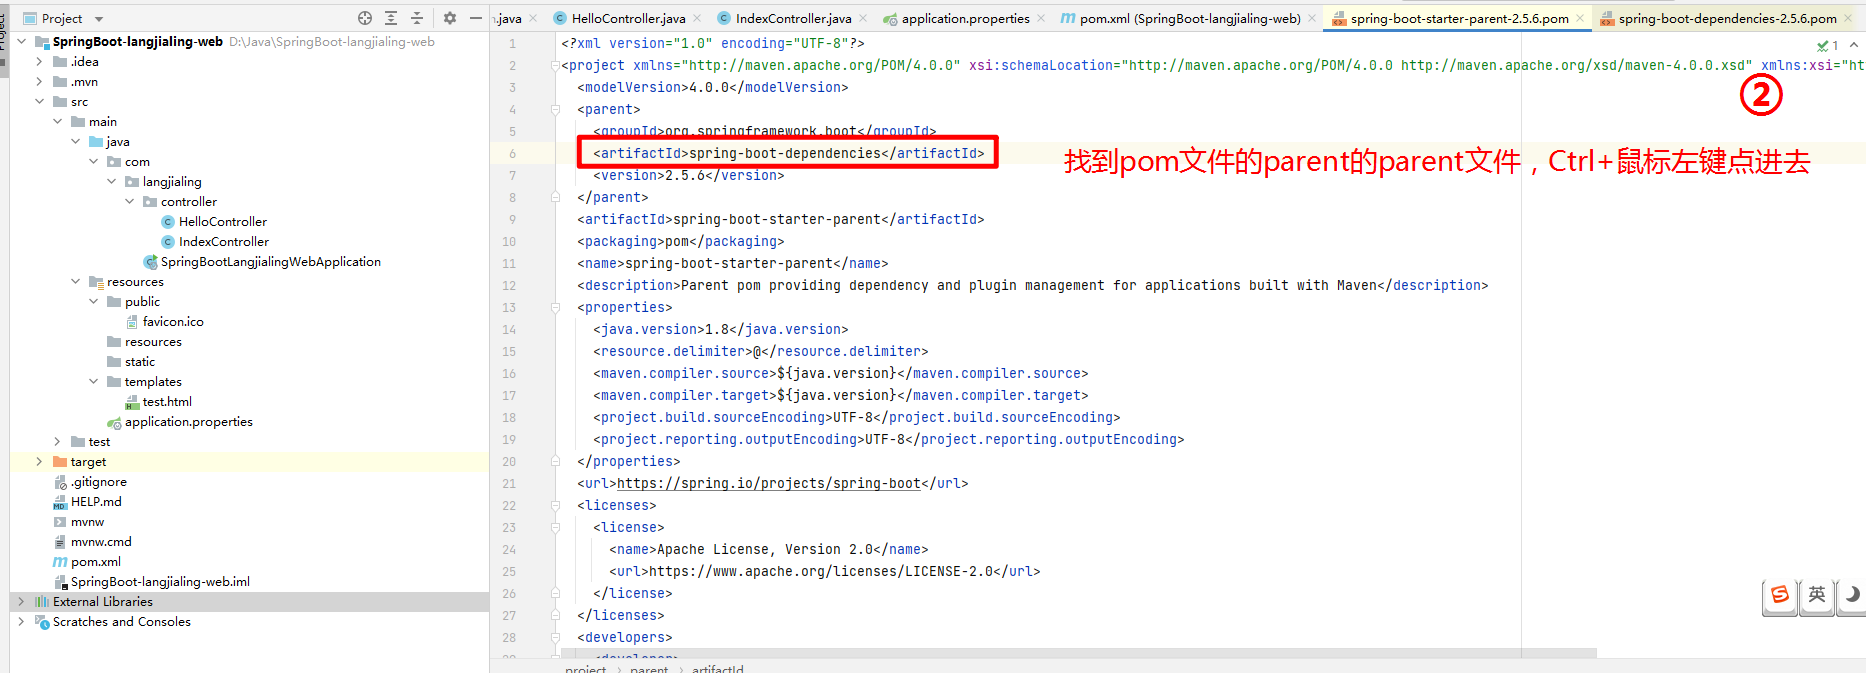Select pom.xml in project tree
The width and height of the screenshot is (1866, 673).
(x=95, y=562)
